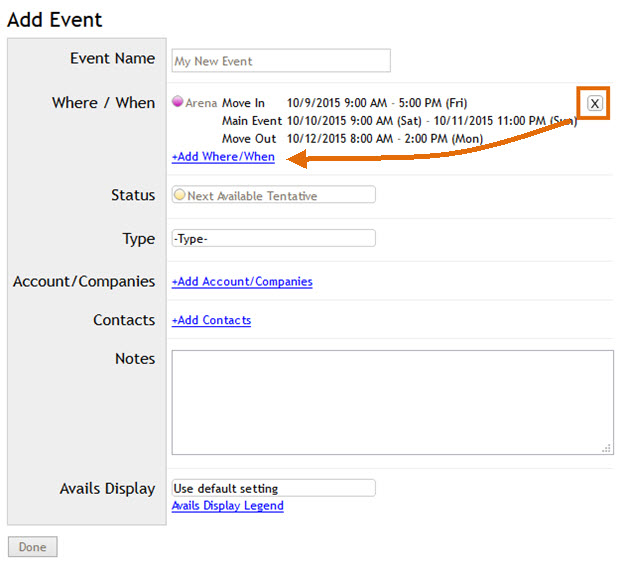Open the +Add Where/When link
The width and height of the screenshot is (625, 574).
pyautogui.click(x=223, y=157)
